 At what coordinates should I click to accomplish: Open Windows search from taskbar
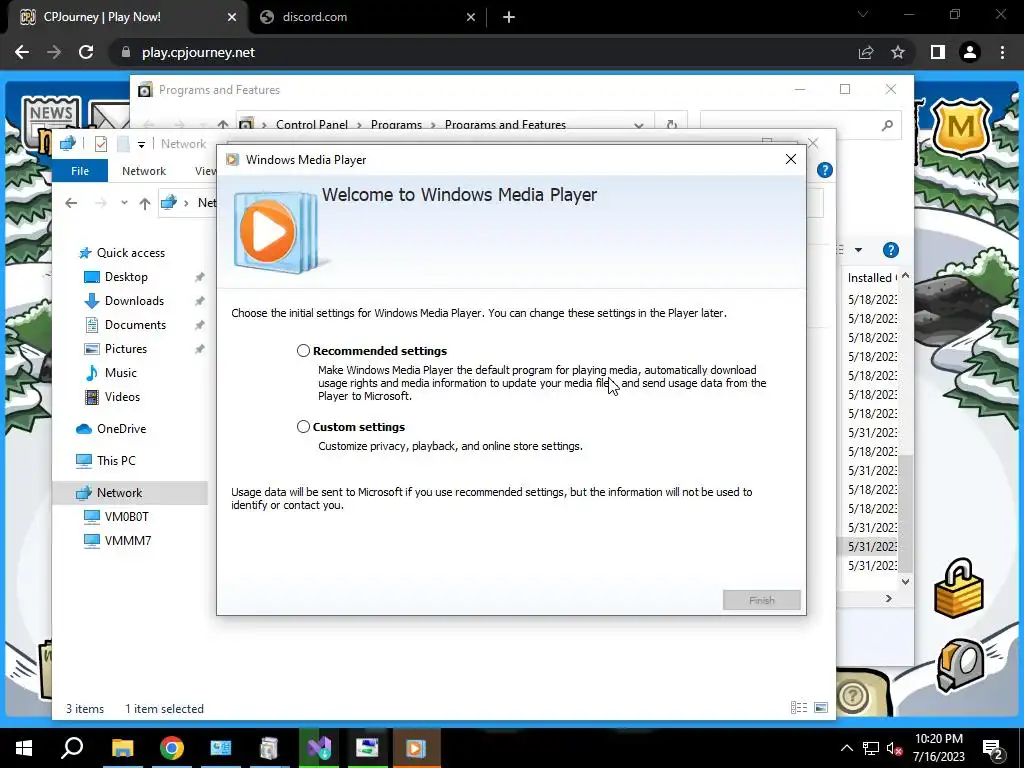(72, 748)
